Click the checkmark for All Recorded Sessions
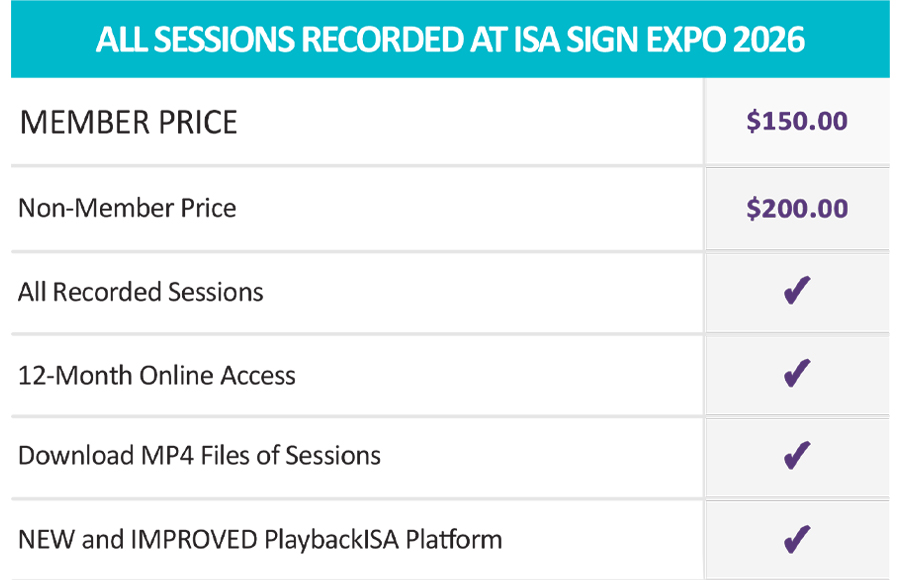 click(796, 292)
